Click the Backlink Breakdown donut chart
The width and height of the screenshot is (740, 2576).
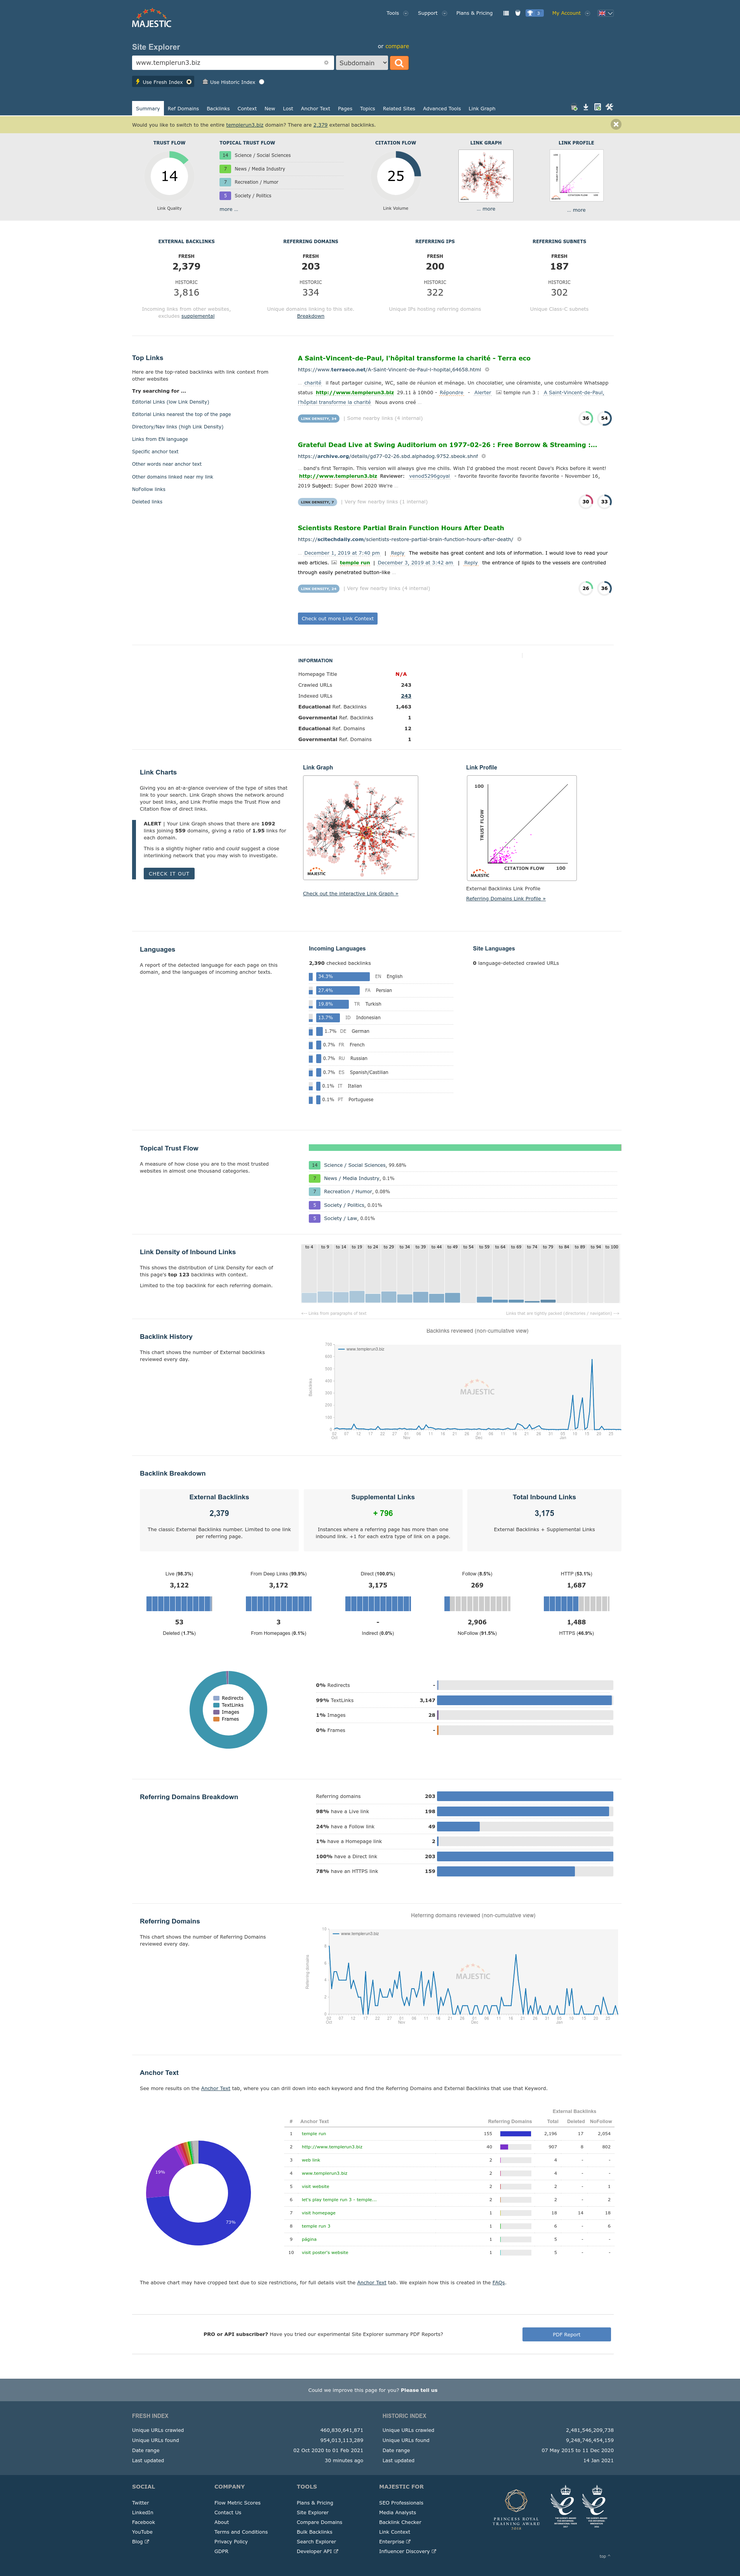(228, 1710)
